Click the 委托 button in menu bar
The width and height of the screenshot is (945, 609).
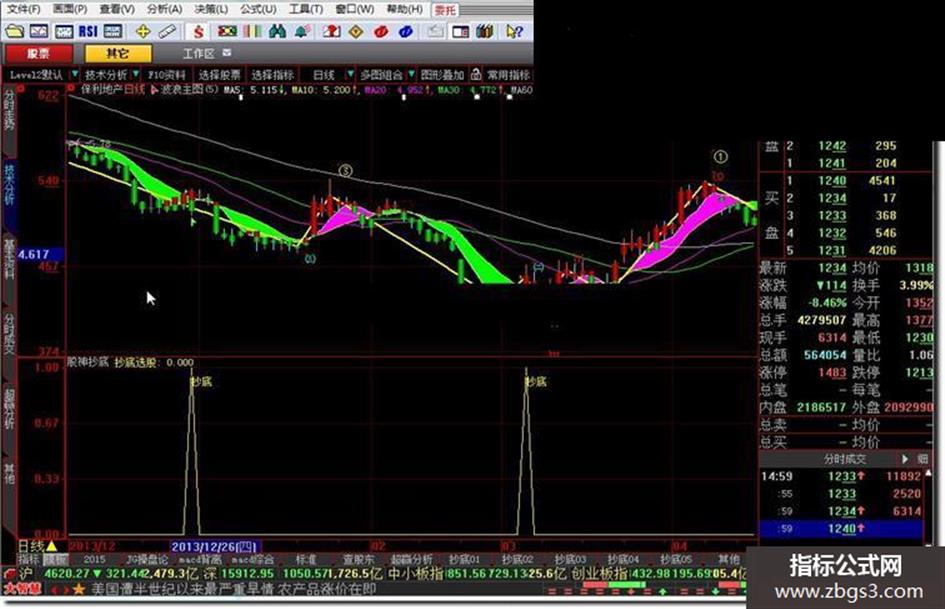[445, 10]
